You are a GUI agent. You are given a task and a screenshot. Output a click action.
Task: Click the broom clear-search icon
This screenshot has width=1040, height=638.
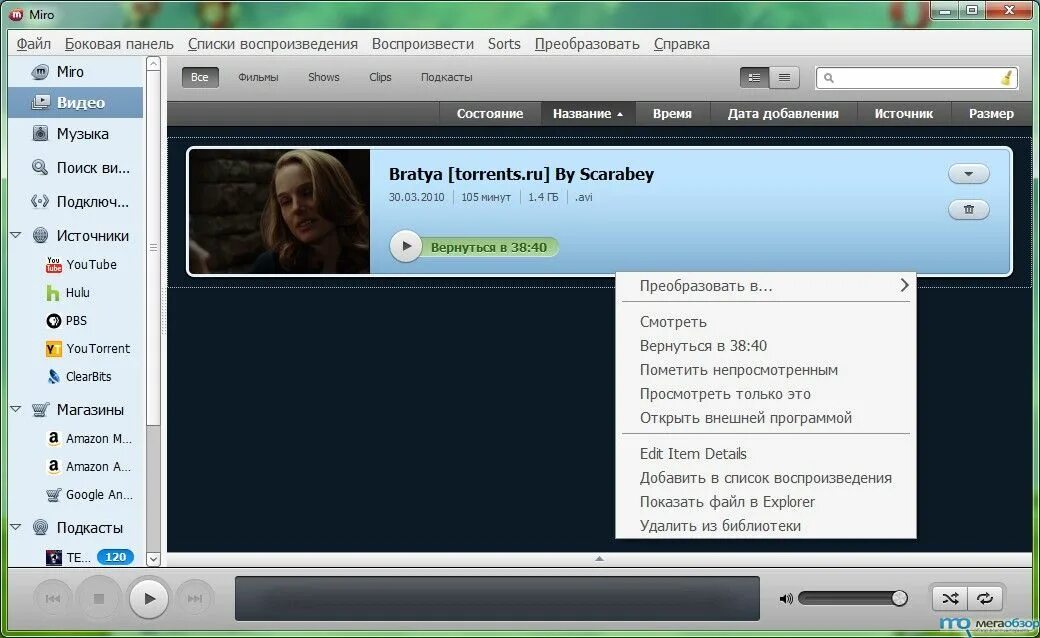click(1006, 78)
